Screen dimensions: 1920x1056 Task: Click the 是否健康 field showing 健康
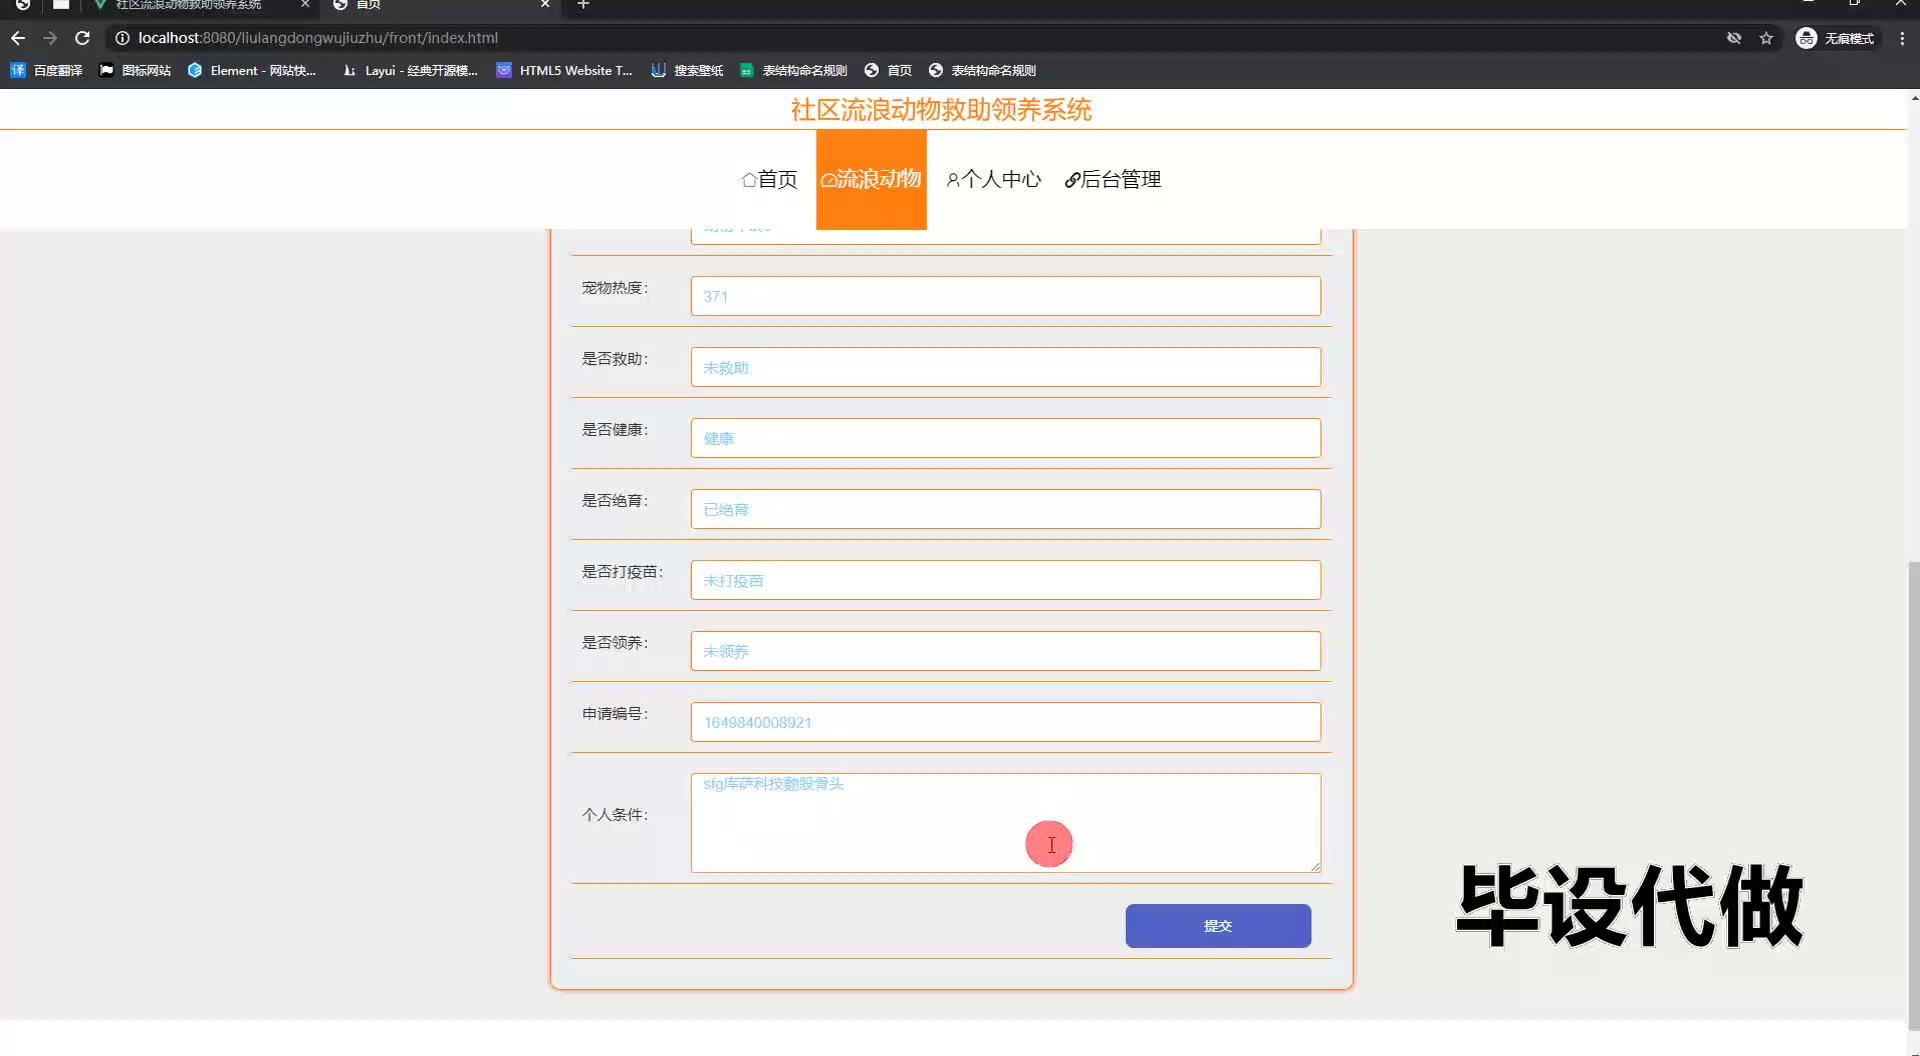pyautogui.click(x=1006, y=438)
